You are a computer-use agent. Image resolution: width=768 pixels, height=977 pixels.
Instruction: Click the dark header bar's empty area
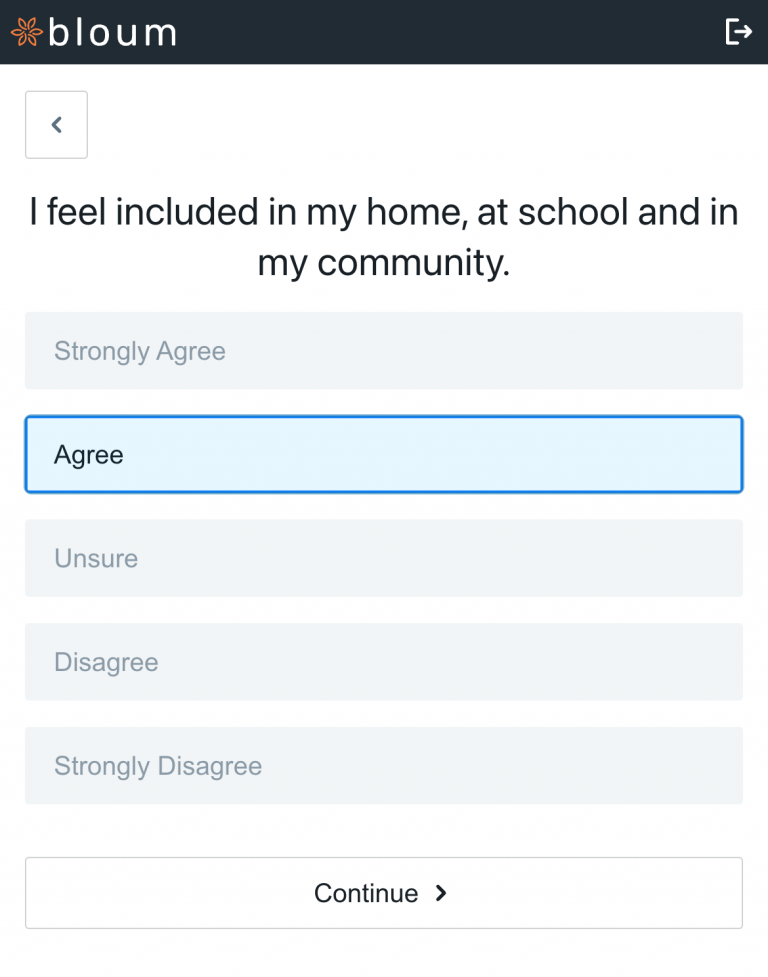450,32
